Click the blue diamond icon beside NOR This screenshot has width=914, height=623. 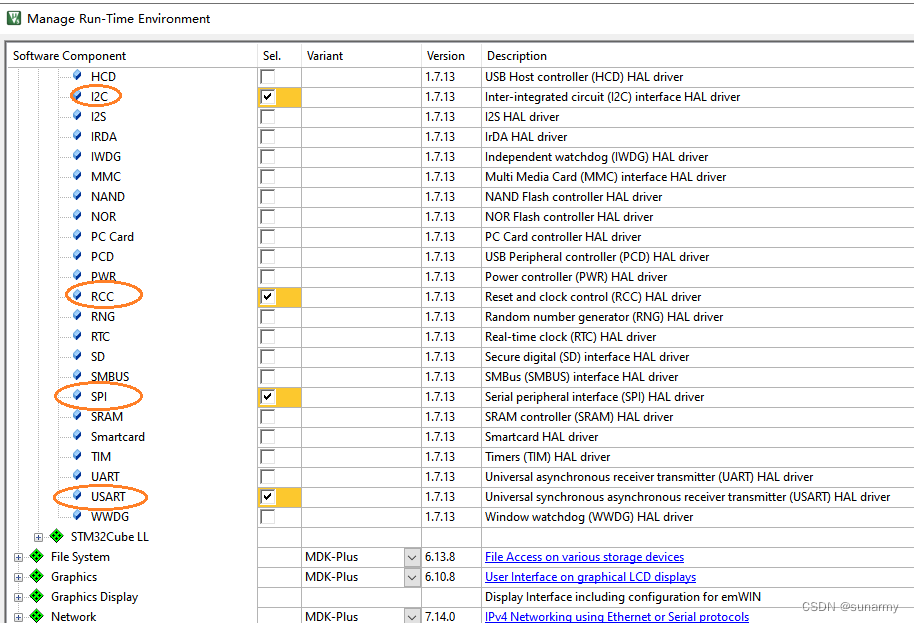pos(77,216)
